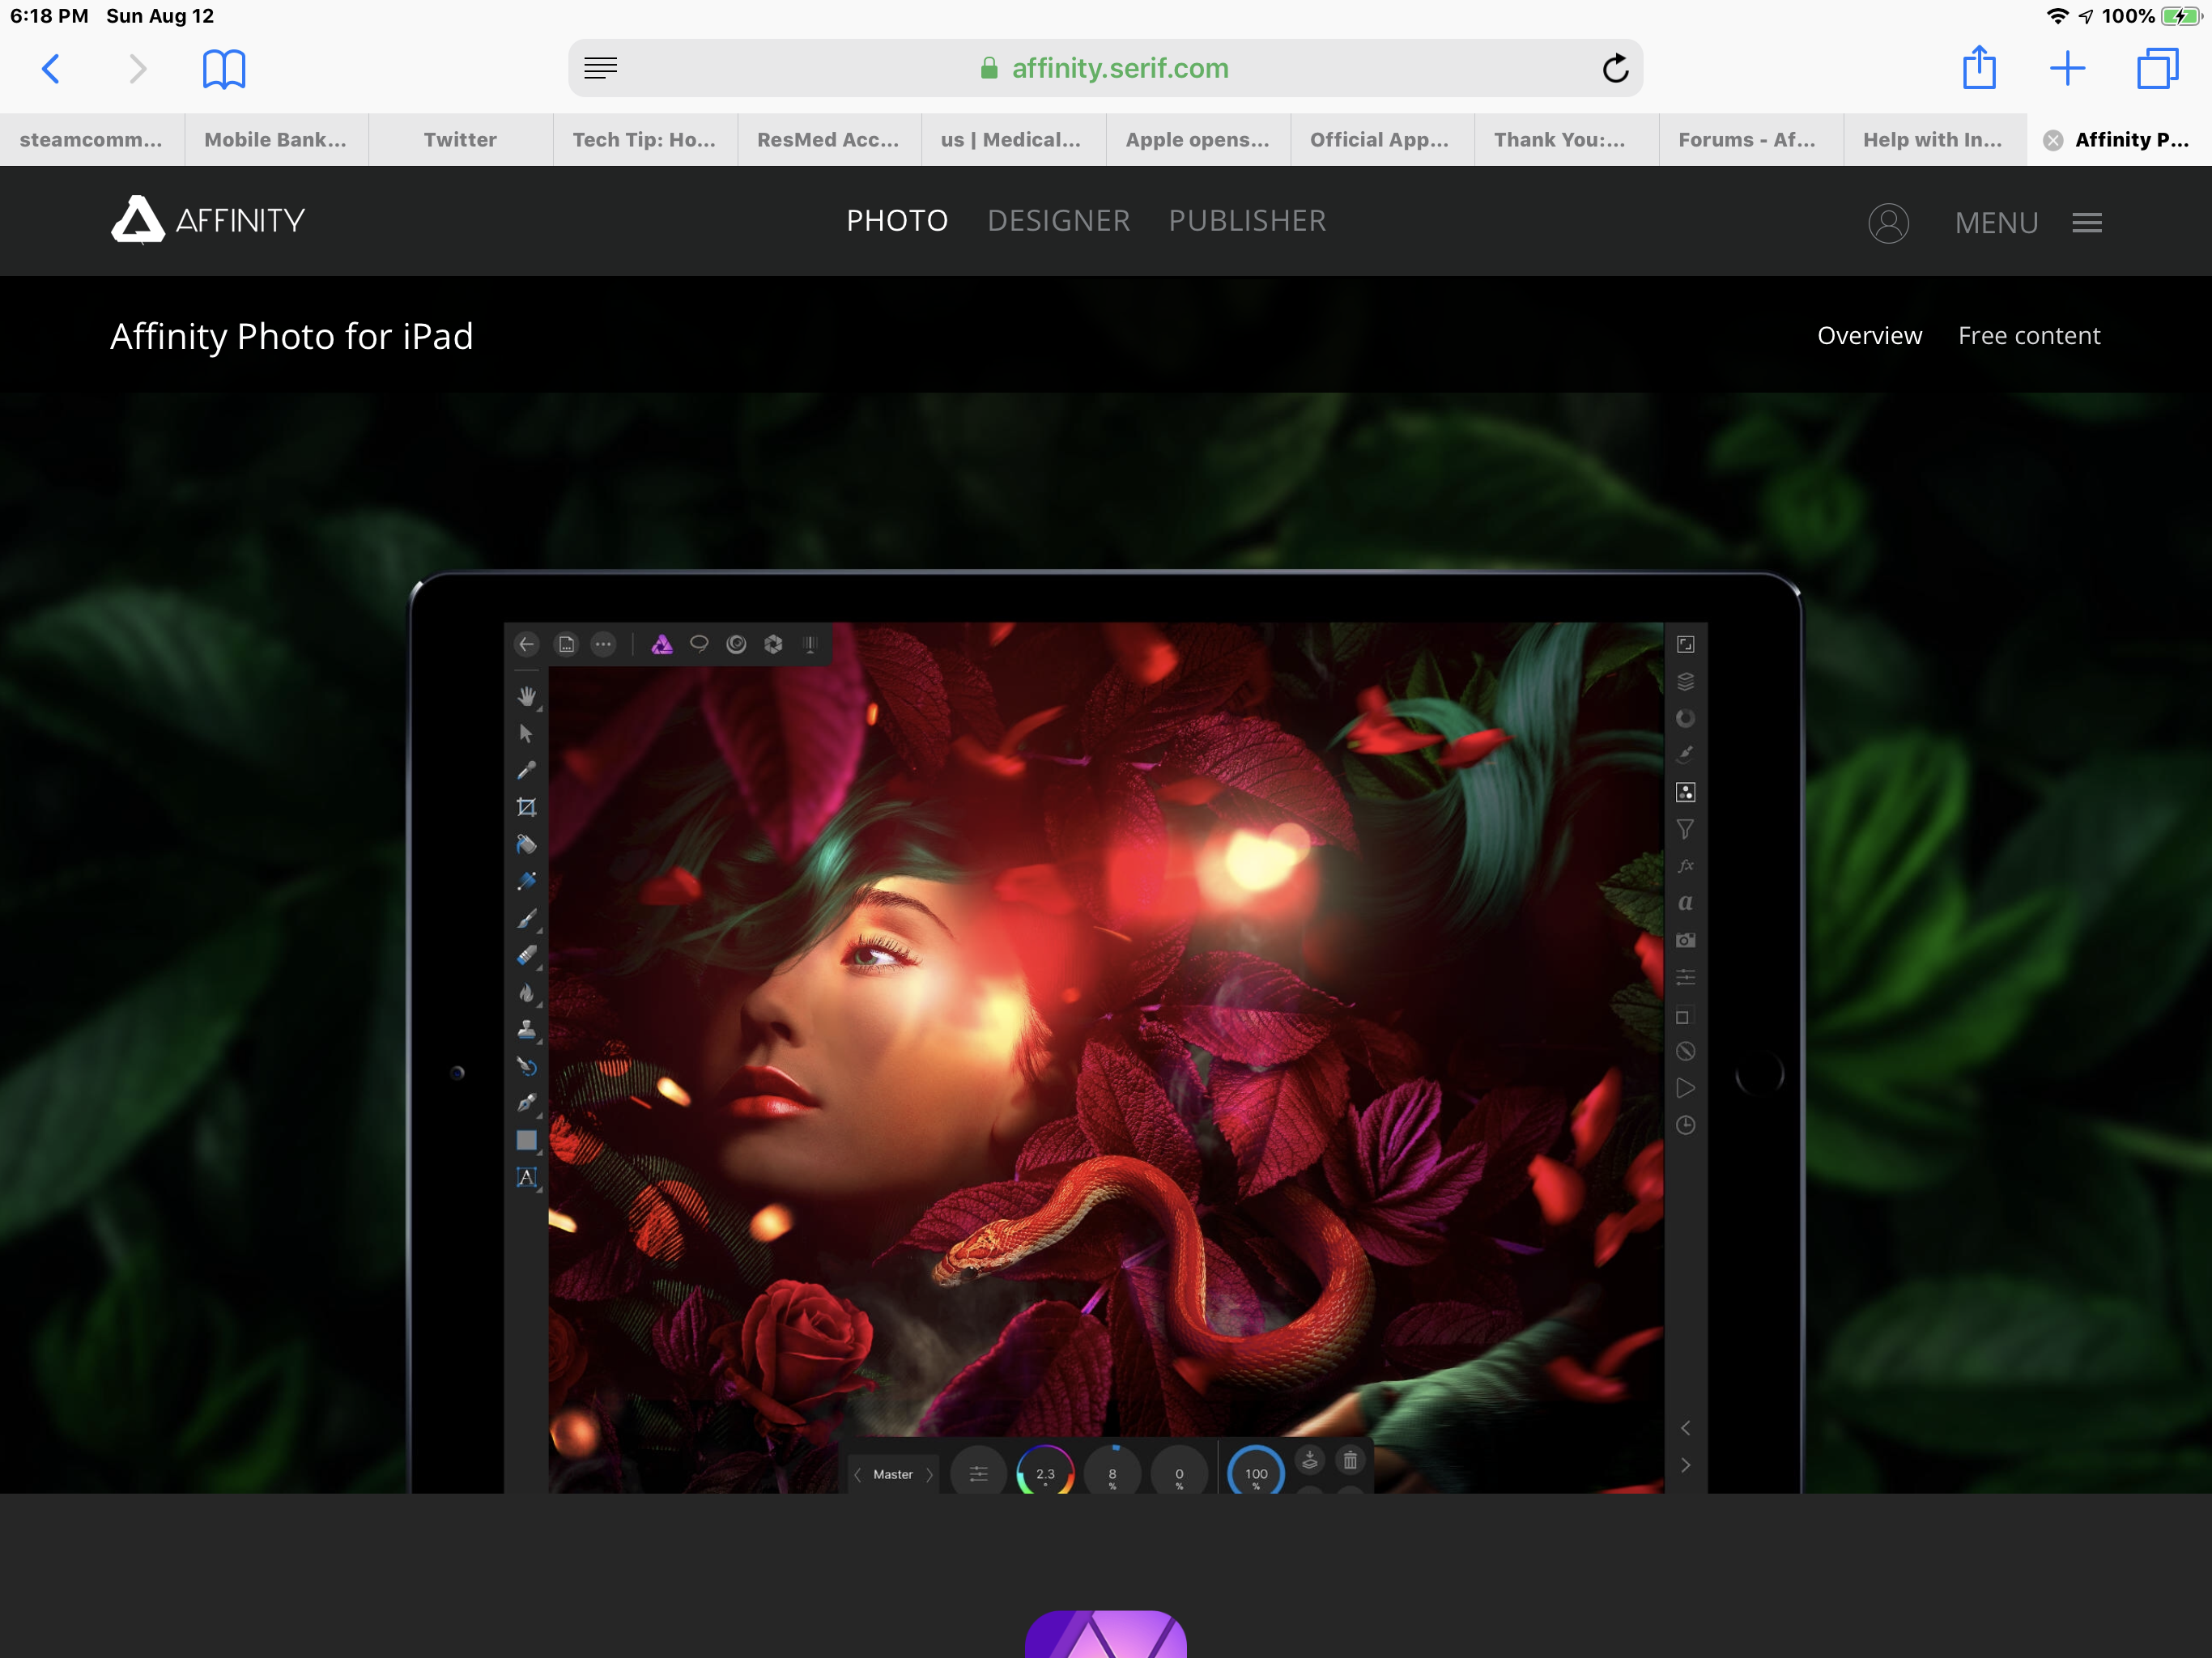The image size is (2212, 1658).
Task: Close the Affinity P... tab
Action: (2053, 140)
